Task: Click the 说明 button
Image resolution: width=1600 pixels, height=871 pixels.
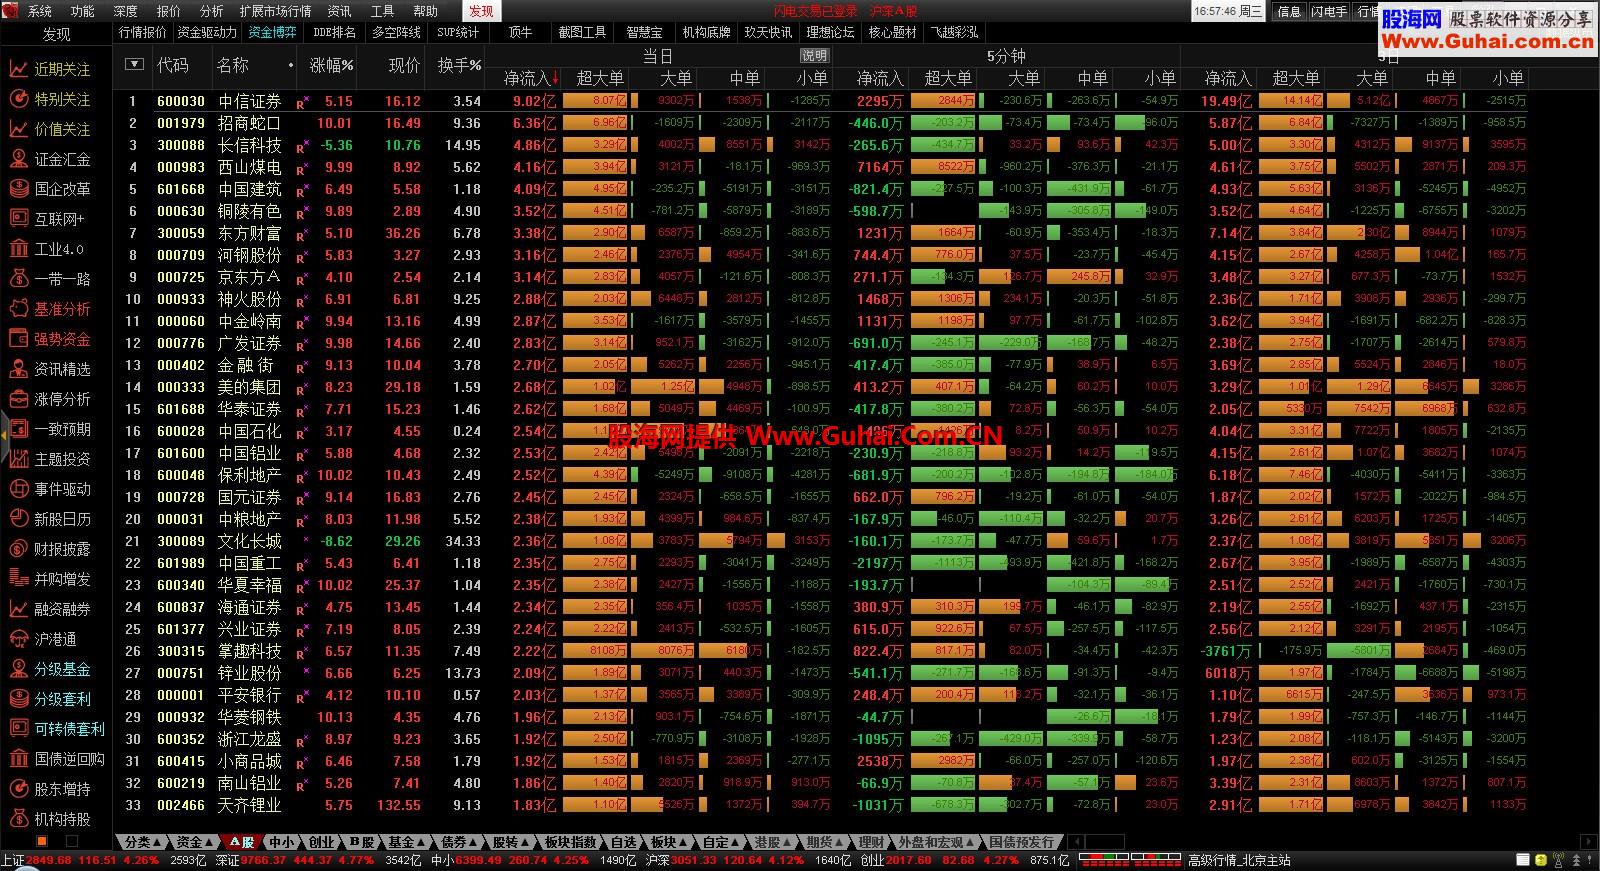Action: click(815, 55)
